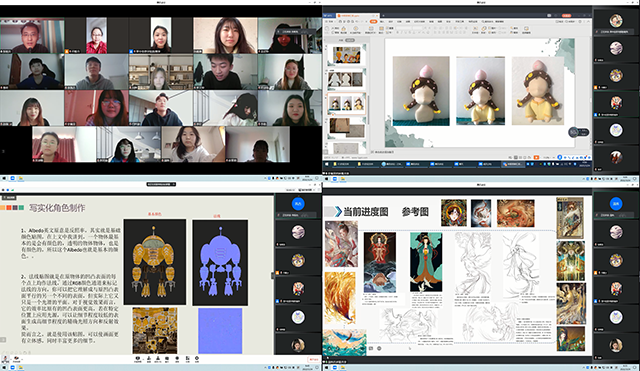Click the glasses man's video tile in gallery
The image size is (640, 371).
click(x=32, y=36)
